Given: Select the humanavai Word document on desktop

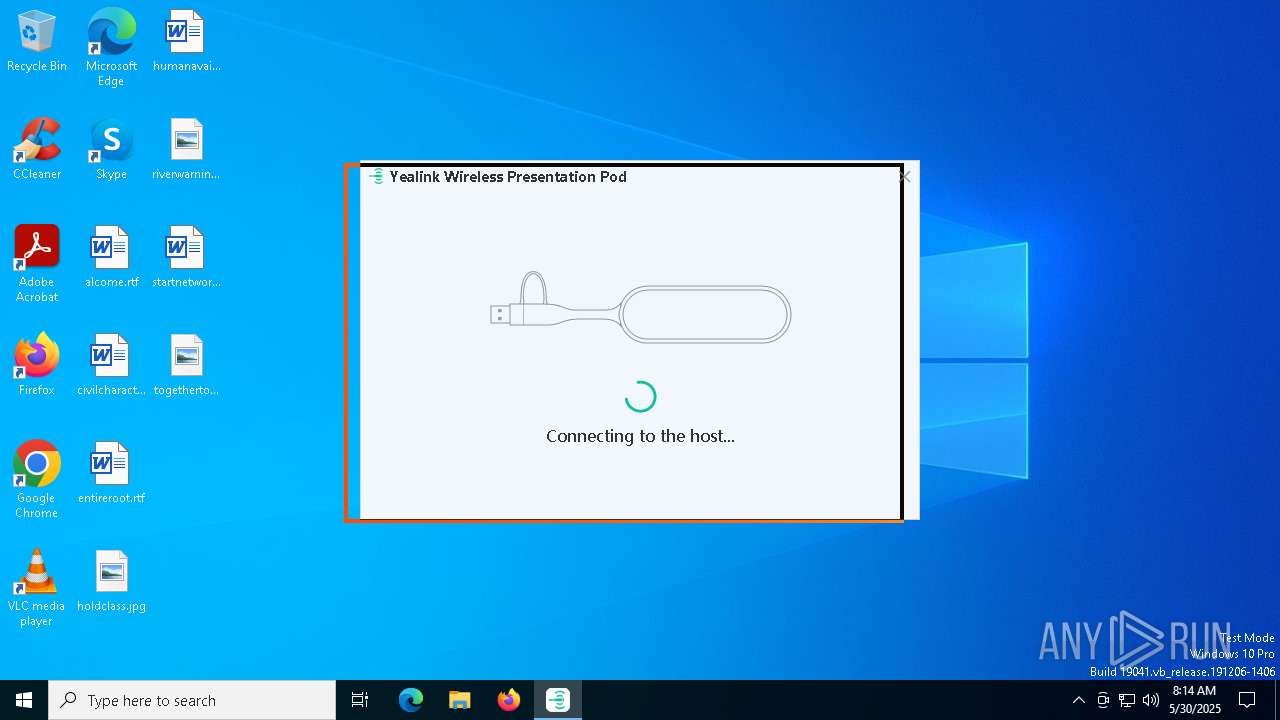Looking at the screenshot, I should (x=186, y=41).
